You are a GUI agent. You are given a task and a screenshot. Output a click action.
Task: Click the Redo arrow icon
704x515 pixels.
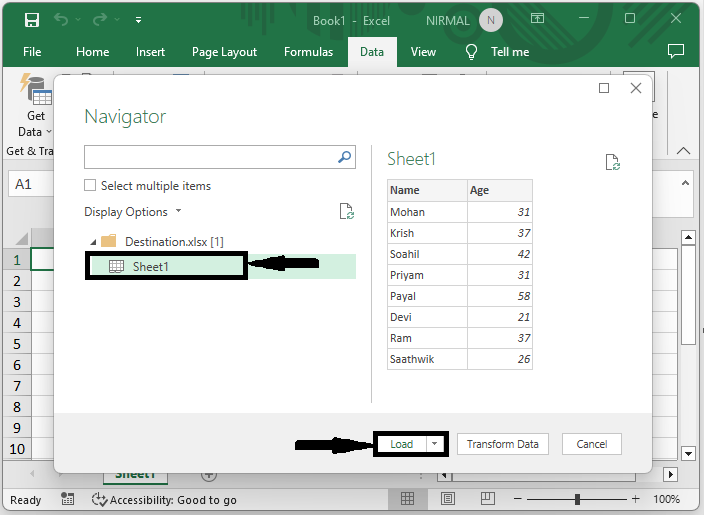100,19
